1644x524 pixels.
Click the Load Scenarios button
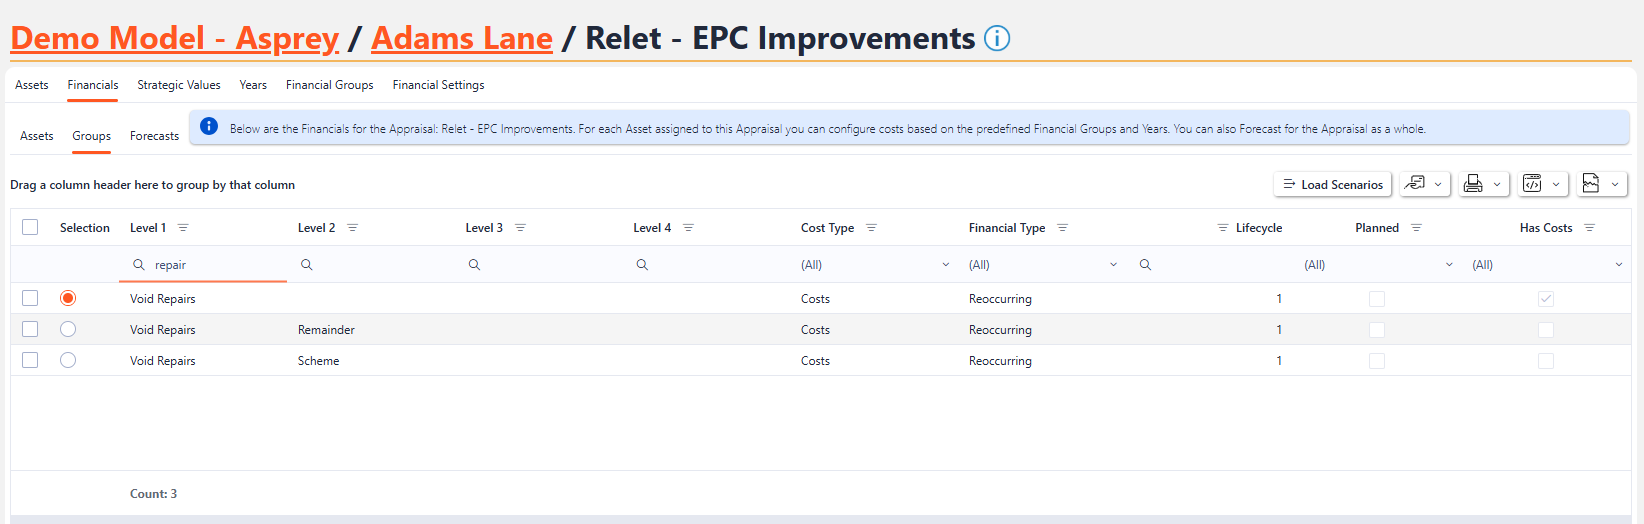coord(1332,184)
